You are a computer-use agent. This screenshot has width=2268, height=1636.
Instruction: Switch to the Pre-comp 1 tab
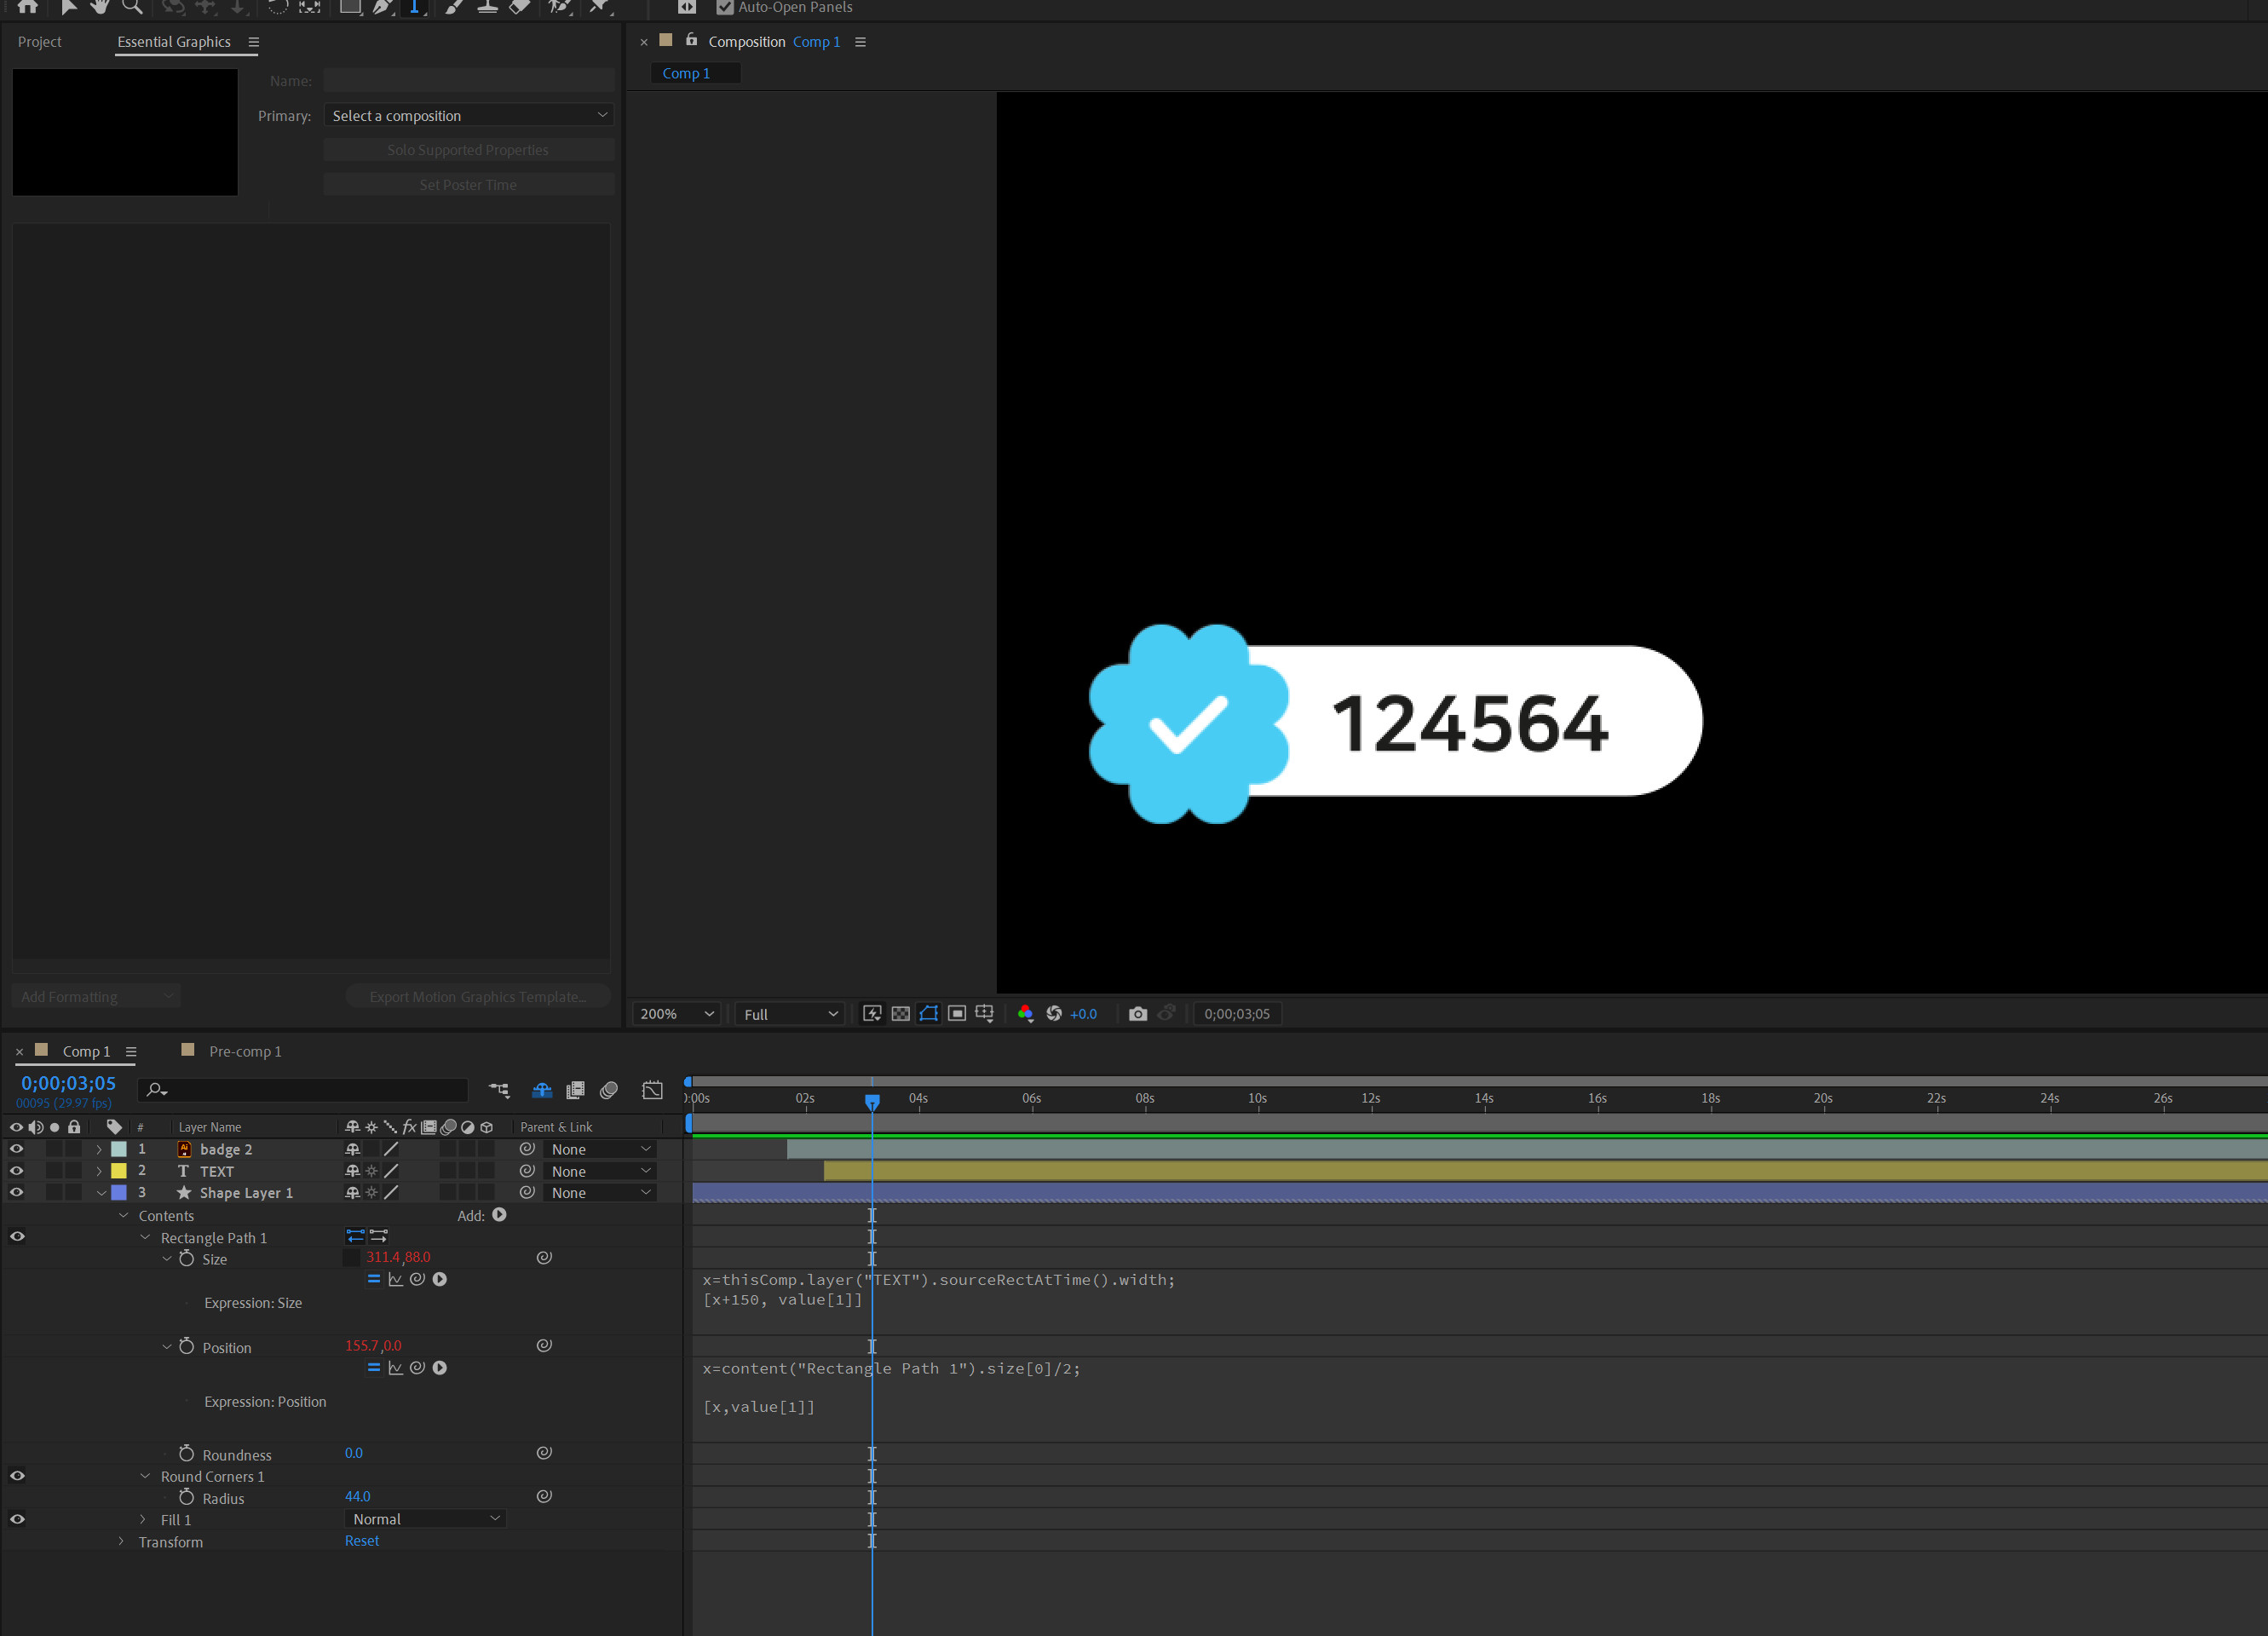[x=245, y=1051]
